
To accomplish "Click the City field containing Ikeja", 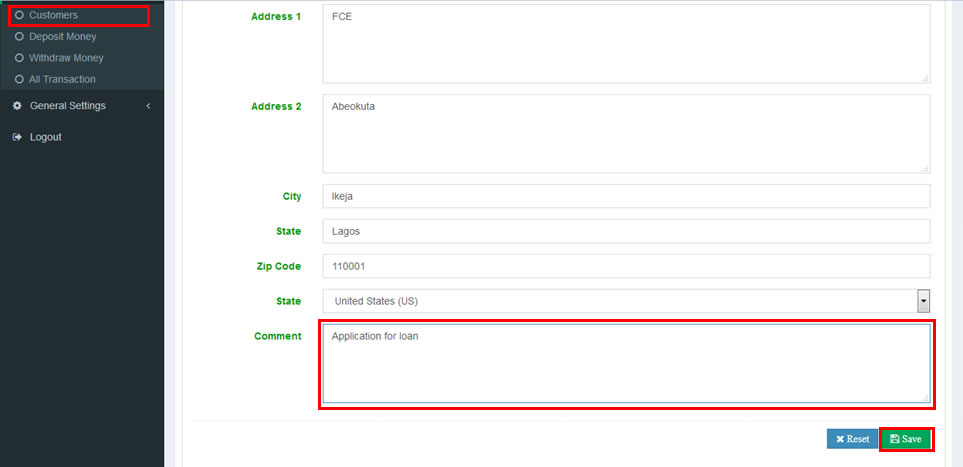I will coord(626,196).
